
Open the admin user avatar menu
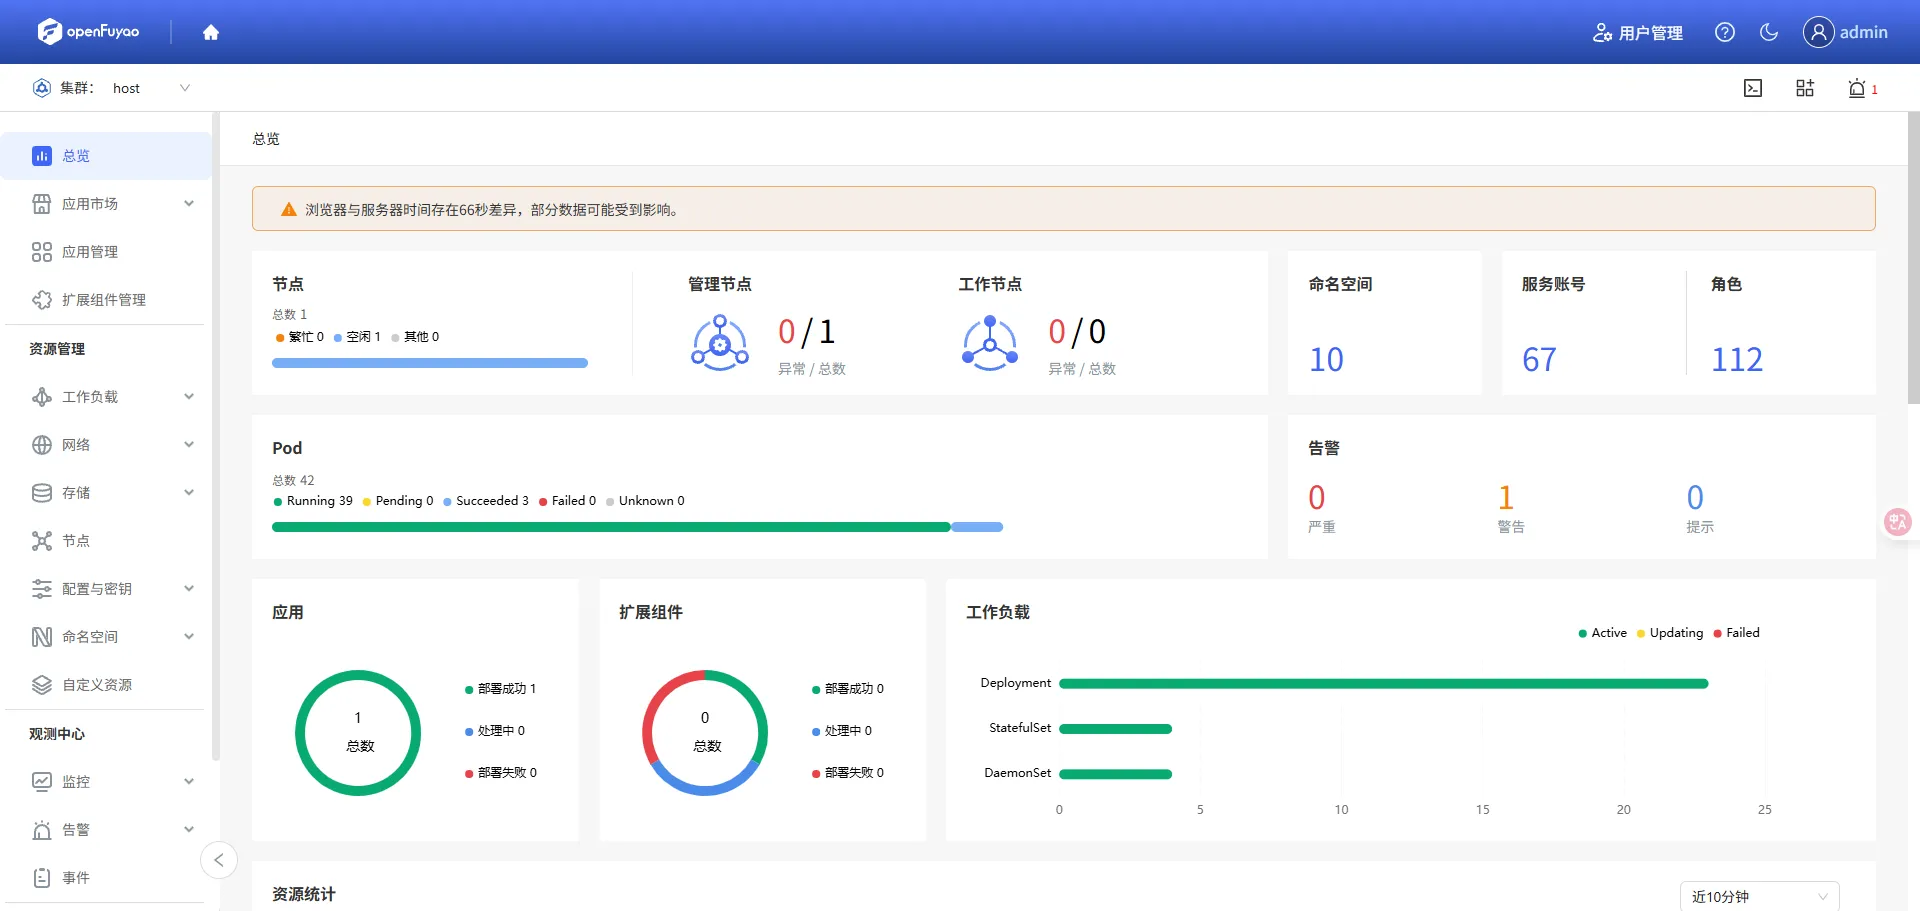click(x=1845, y=32)
